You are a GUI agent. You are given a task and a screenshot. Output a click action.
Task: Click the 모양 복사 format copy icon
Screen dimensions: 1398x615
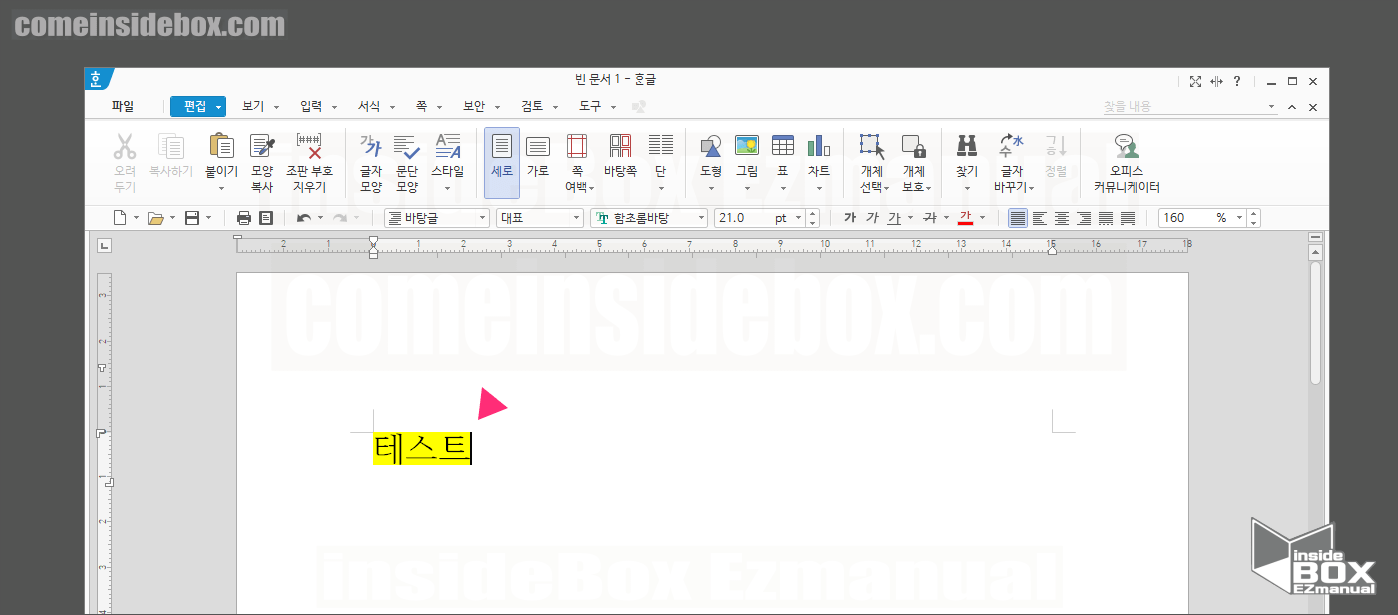262,147
